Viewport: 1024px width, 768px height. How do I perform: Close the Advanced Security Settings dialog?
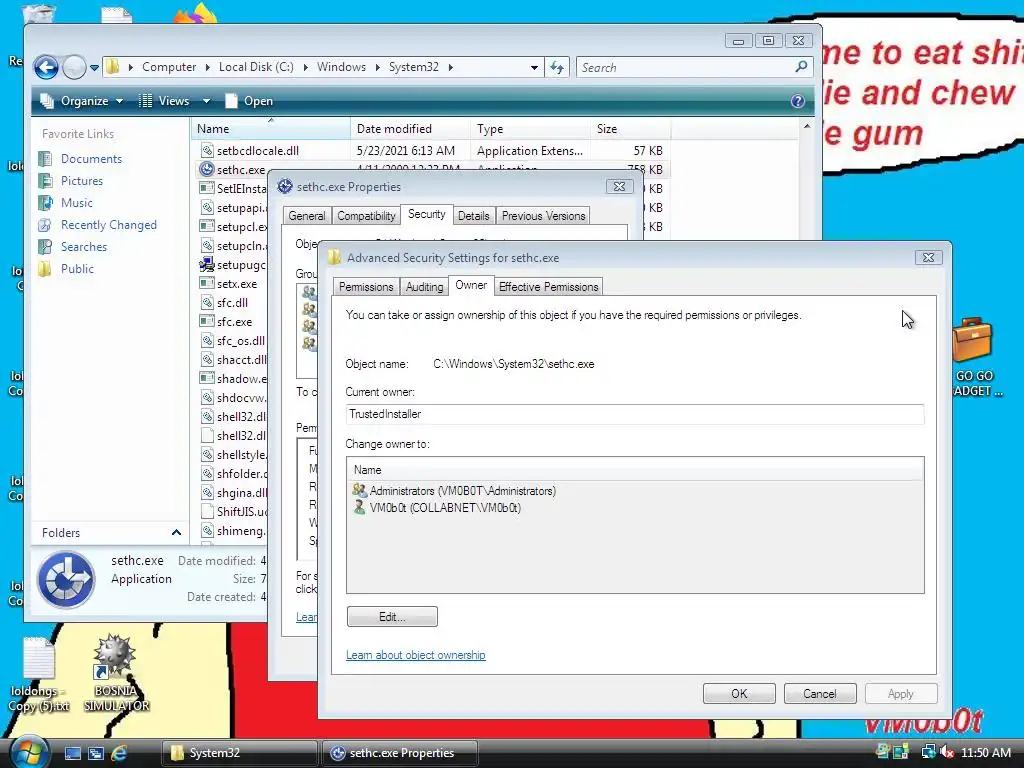pyautogui.click(x=928, y=257)
